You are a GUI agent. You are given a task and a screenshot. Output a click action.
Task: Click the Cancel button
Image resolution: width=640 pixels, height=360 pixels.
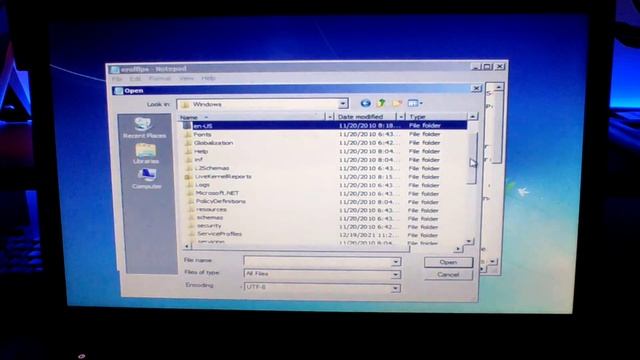pos(448,275)
